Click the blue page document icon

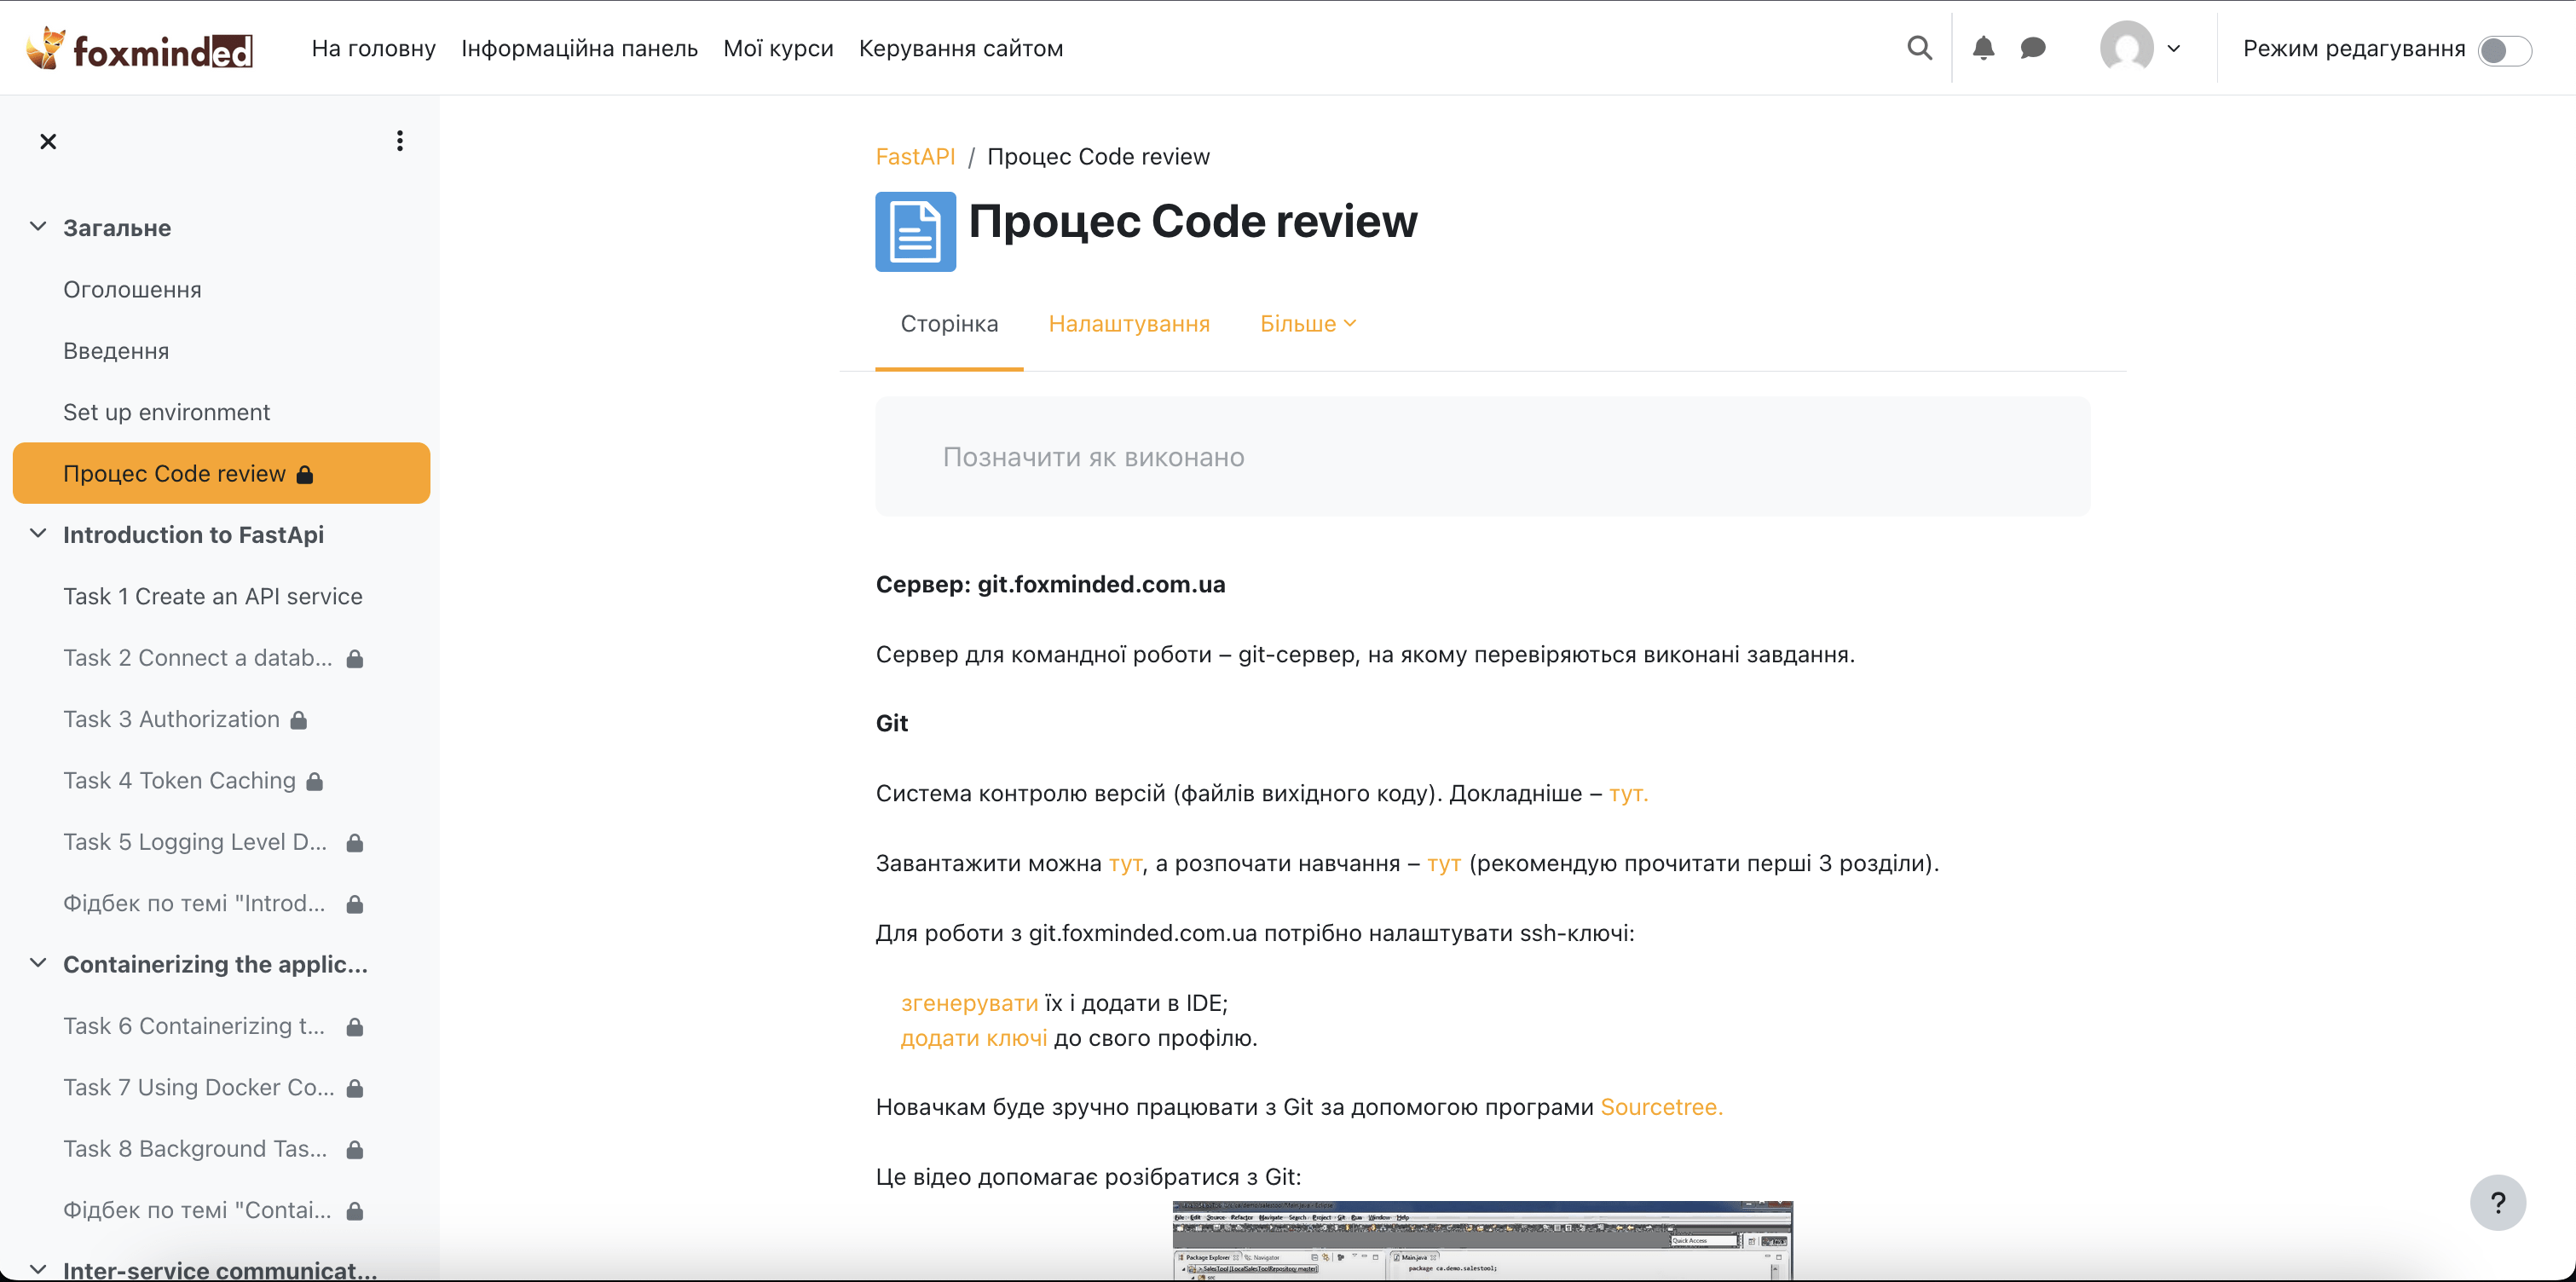point(915,231)
